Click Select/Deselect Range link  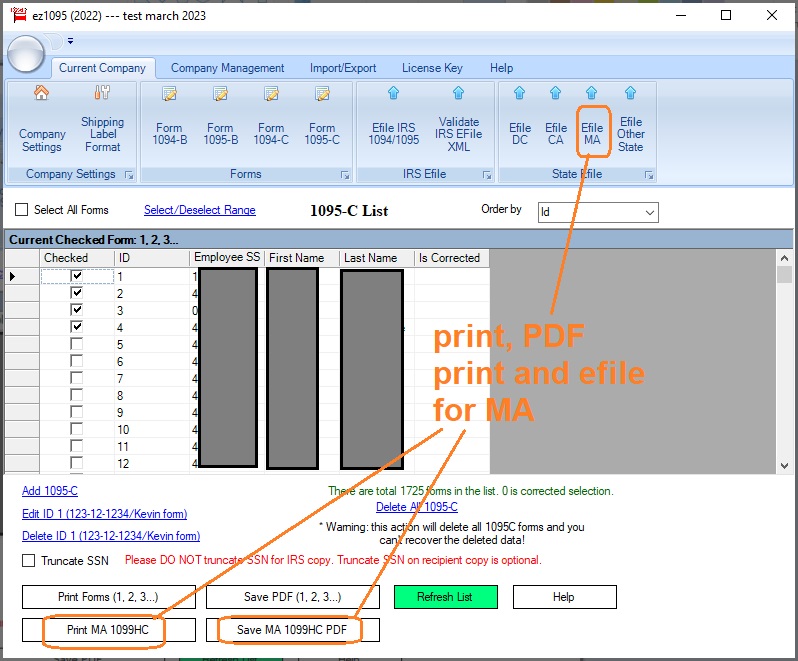(x=200, y=210)
